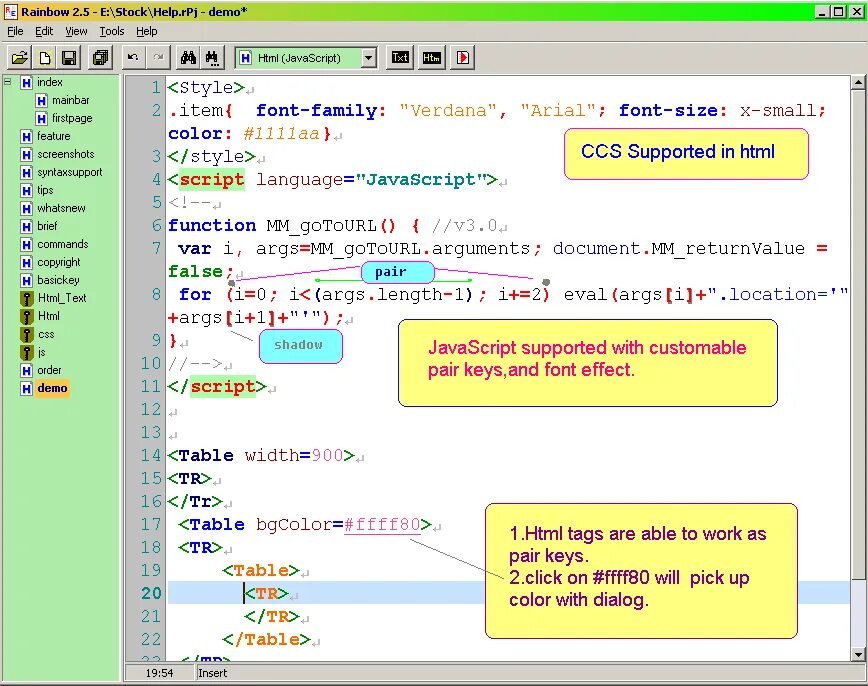Open commands in the project tree
868x686 pixels.
point(63,244)
